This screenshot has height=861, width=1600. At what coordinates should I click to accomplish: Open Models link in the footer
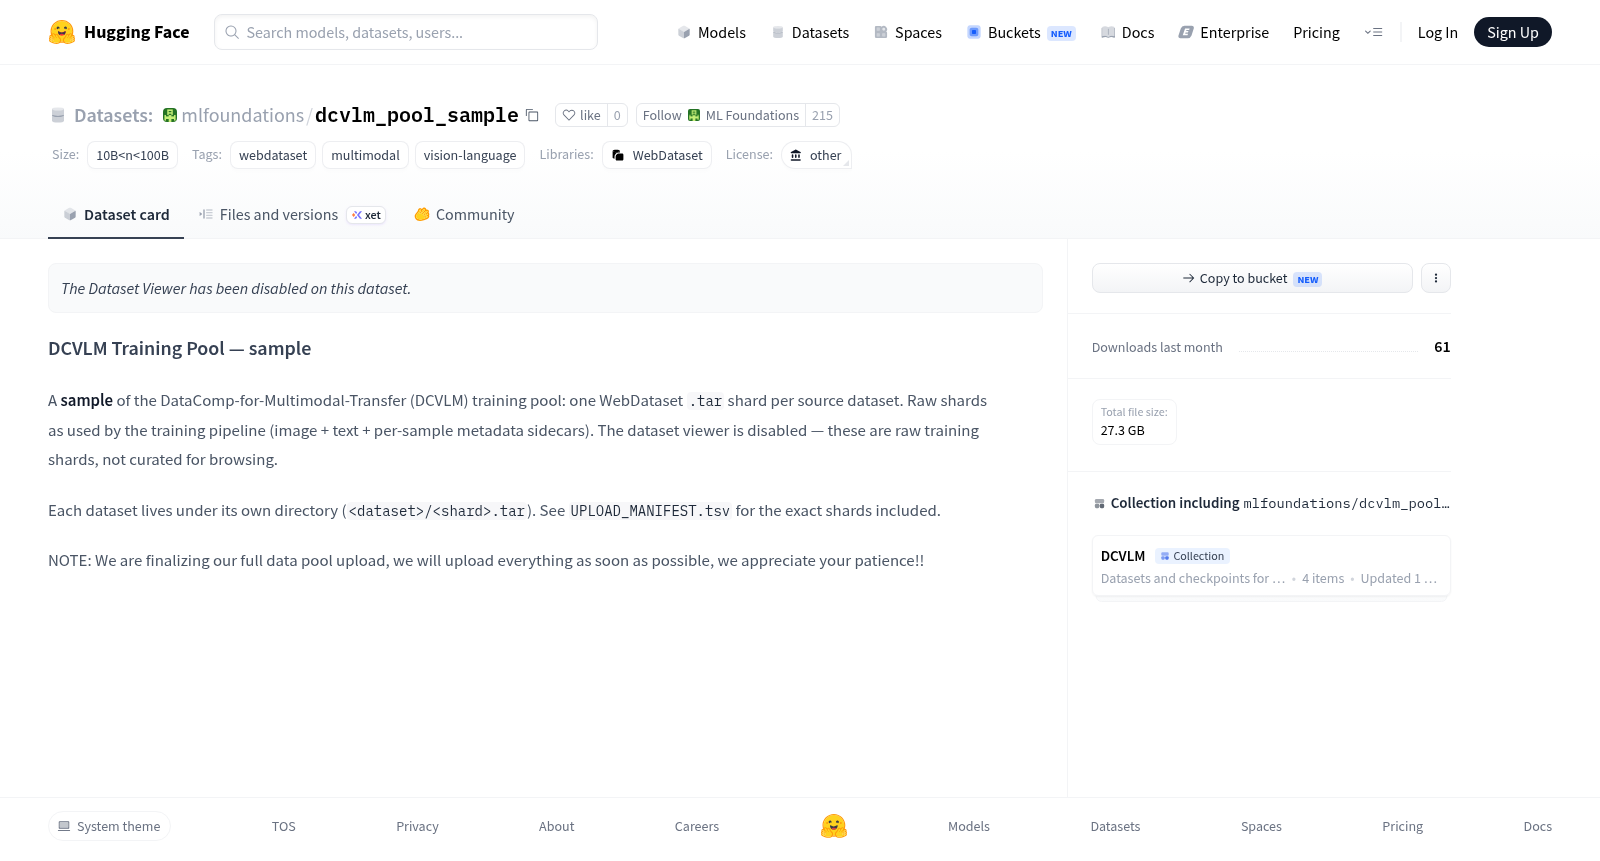coord(969,826)
